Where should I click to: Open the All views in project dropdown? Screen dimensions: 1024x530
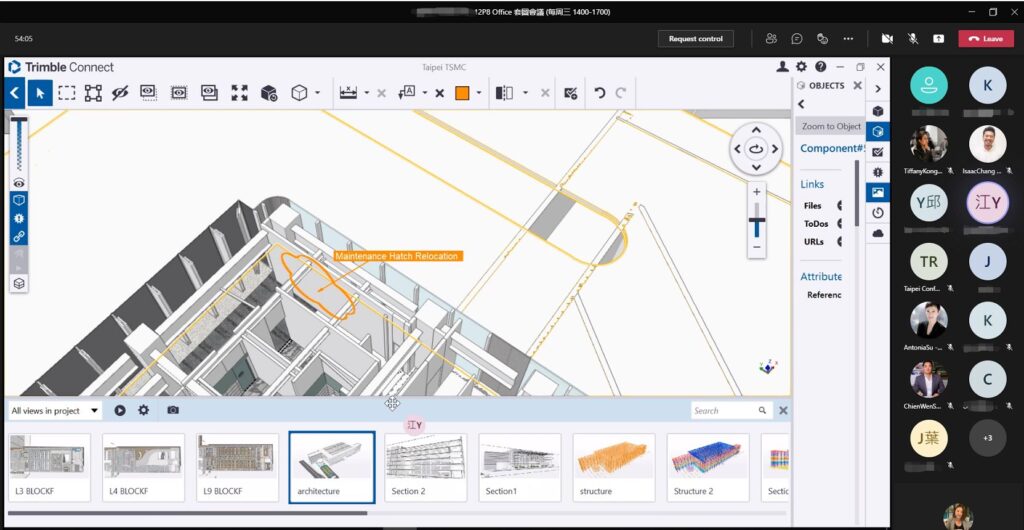[x=55, y=410]
